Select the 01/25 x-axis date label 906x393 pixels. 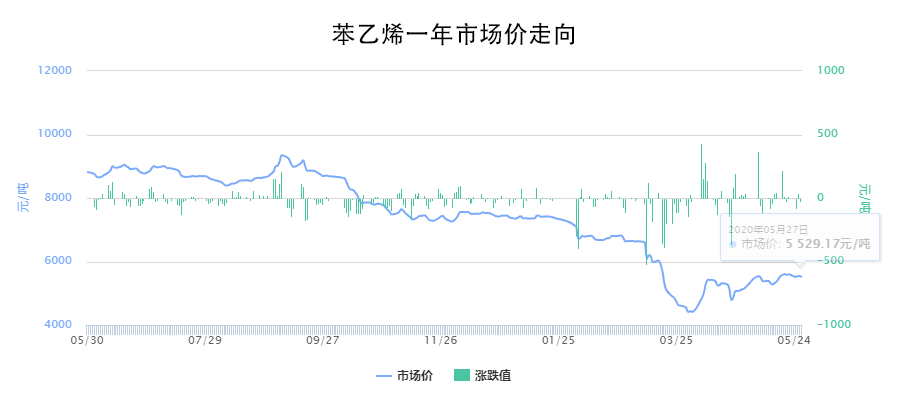coord(559,340)
